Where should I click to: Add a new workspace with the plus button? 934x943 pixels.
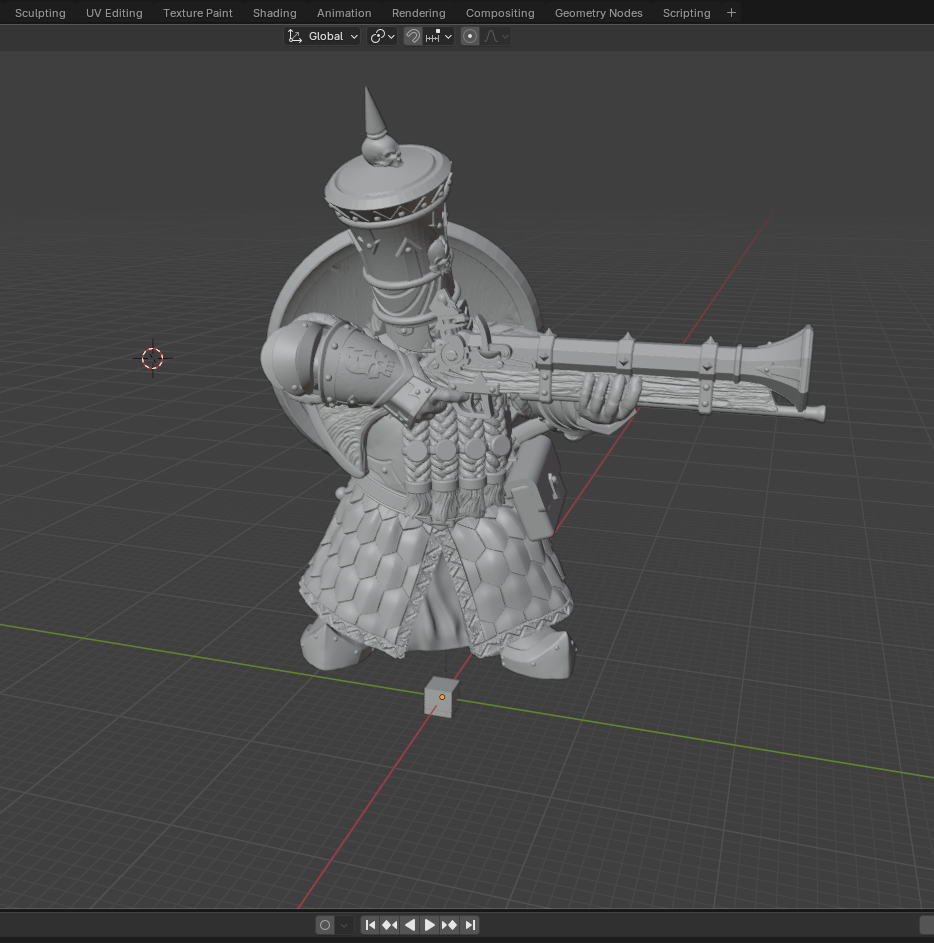coord(731,13)
